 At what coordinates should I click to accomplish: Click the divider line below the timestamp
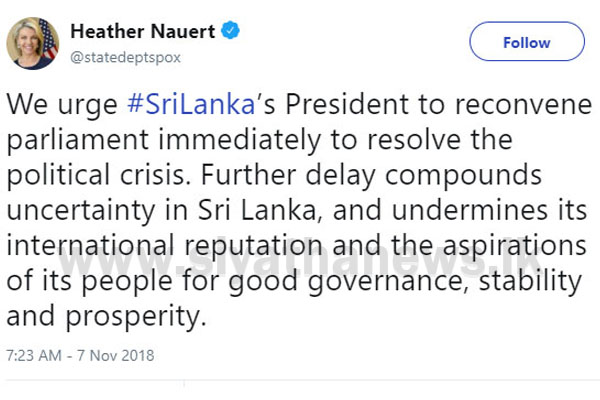(x=300, y=380)
